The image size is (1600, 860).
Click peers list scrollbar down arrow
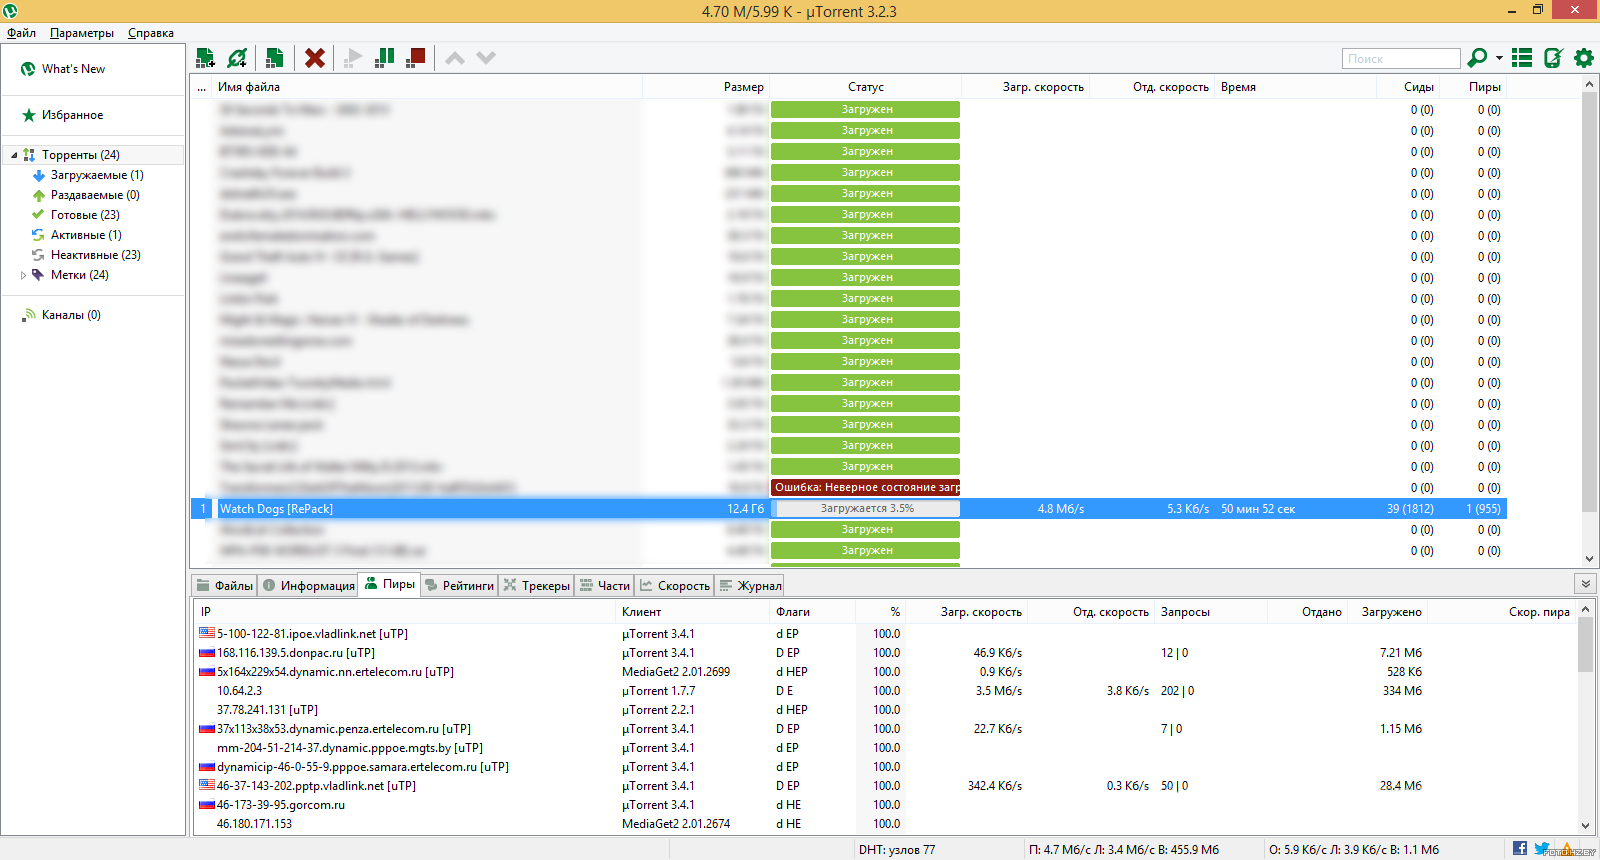point(1585,825)
